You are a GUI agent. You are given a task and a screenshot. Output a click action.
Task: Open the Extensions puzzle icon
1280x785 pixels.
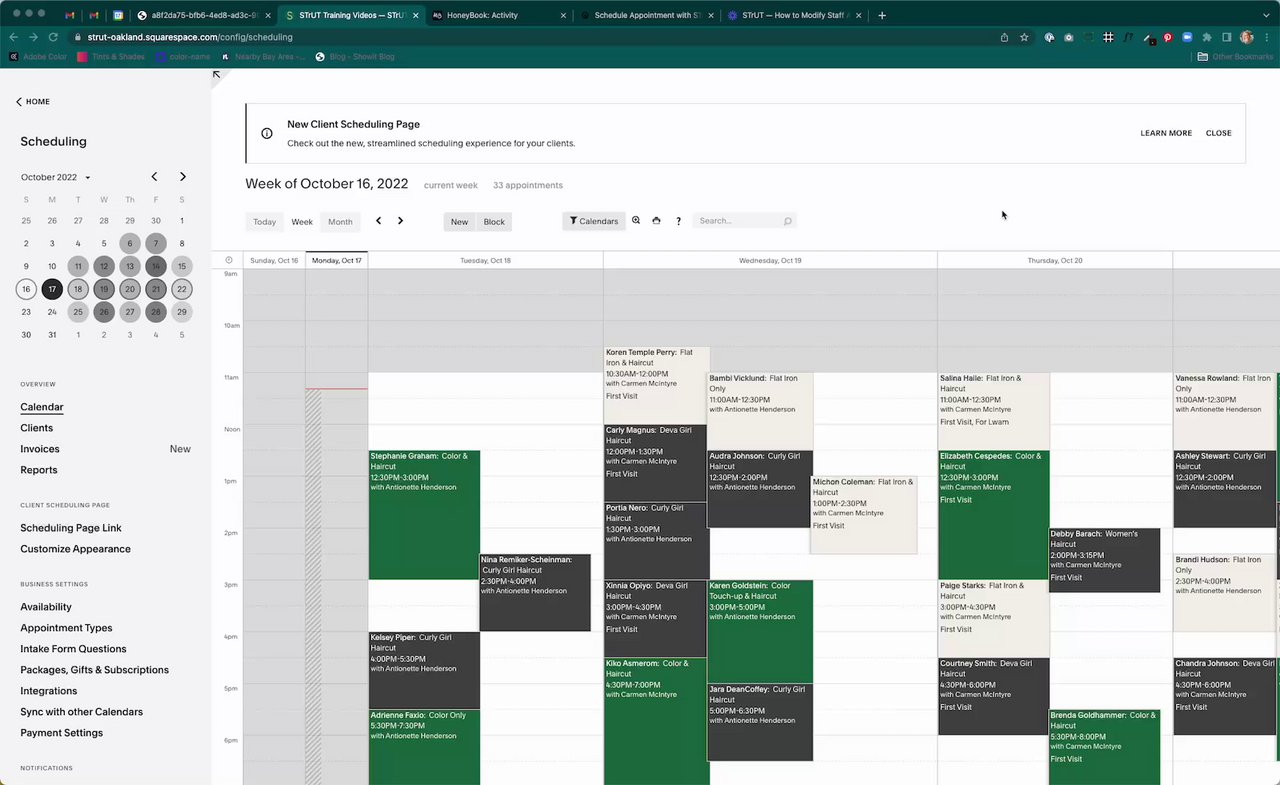click(1207, 37)
